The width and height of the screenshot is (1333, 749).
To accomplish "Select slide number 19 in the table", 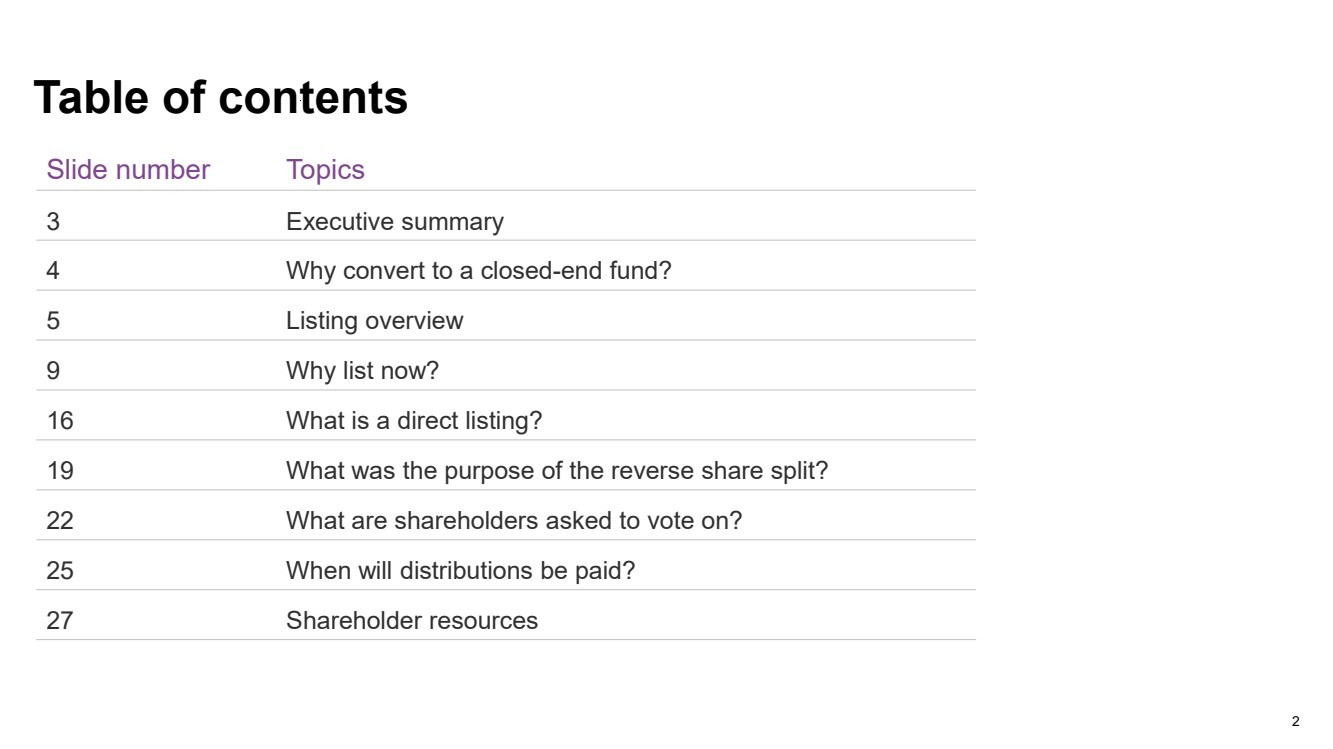I will coord(60,471).
